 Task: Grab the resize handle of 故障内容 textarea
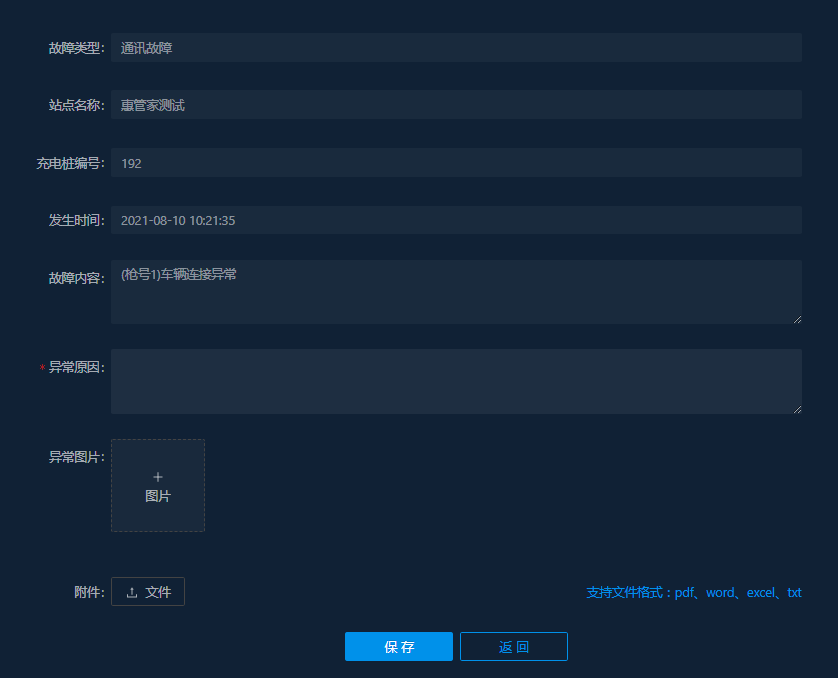tap(797, 319)
